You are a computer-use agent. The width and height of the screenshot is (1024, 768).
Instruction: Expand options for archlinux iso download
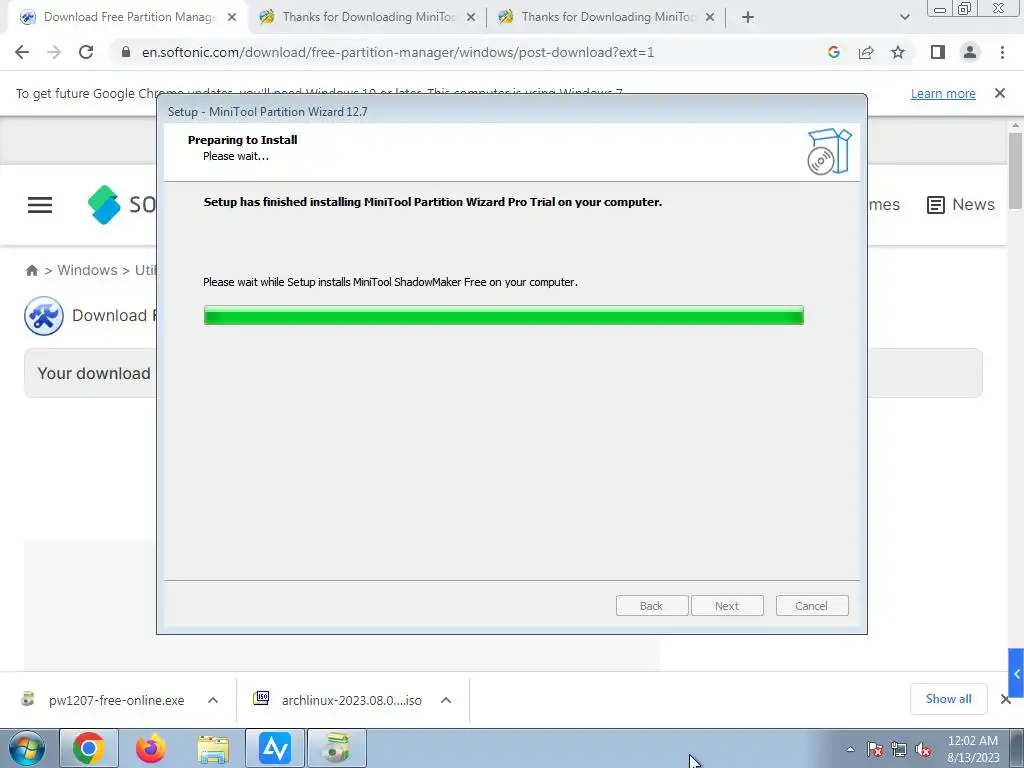[x=446, y=700]
